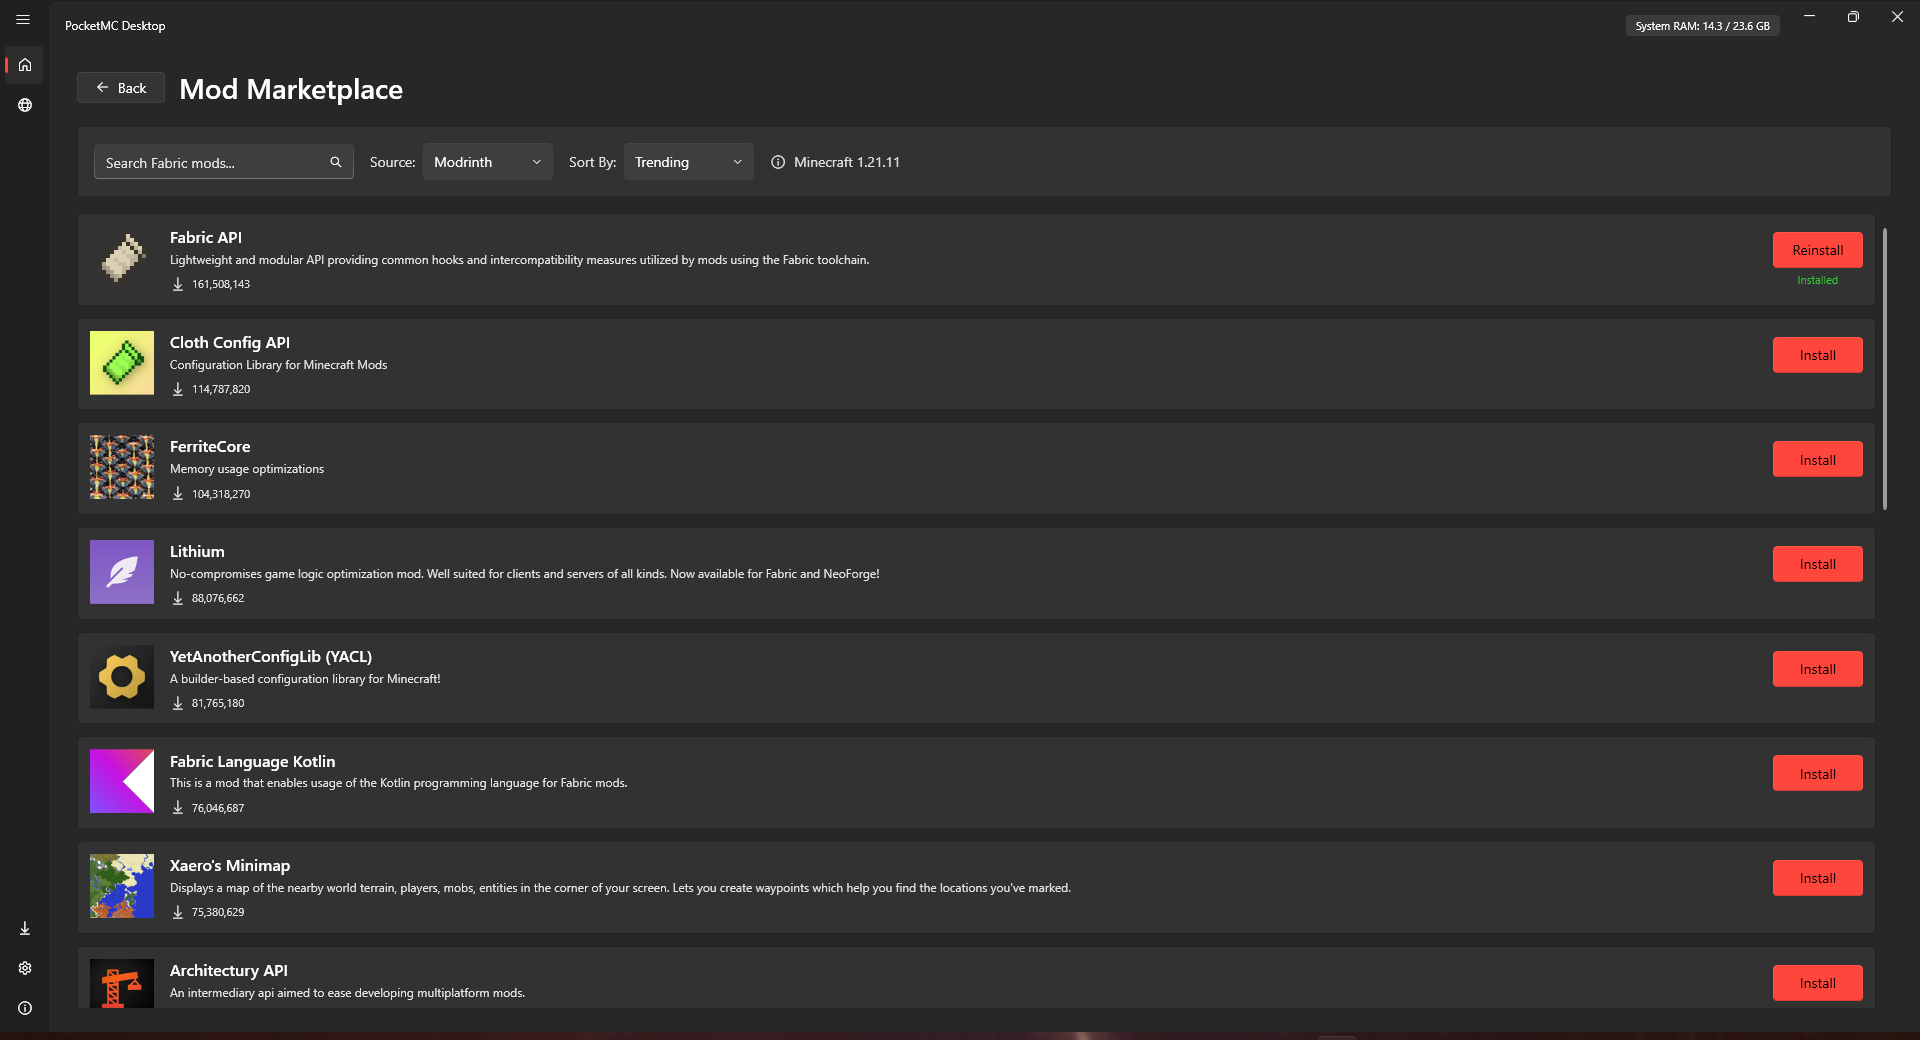This screenshot has height=1040, width=1920.
Task: Focus the Search Fabric mods field
Action: pos(224,162)
